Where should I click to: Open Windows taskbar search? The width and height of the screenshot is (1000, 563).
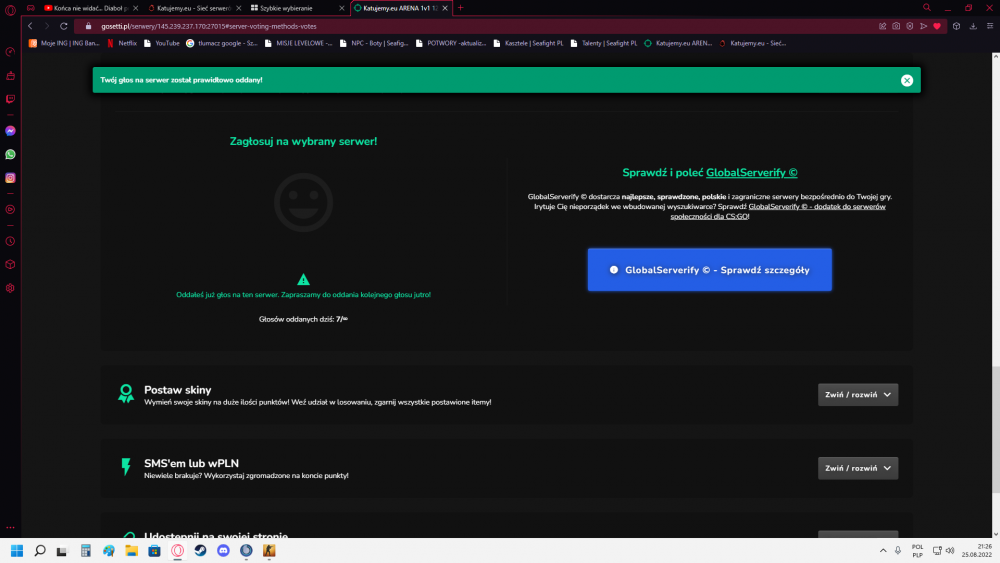click(40, 551)
